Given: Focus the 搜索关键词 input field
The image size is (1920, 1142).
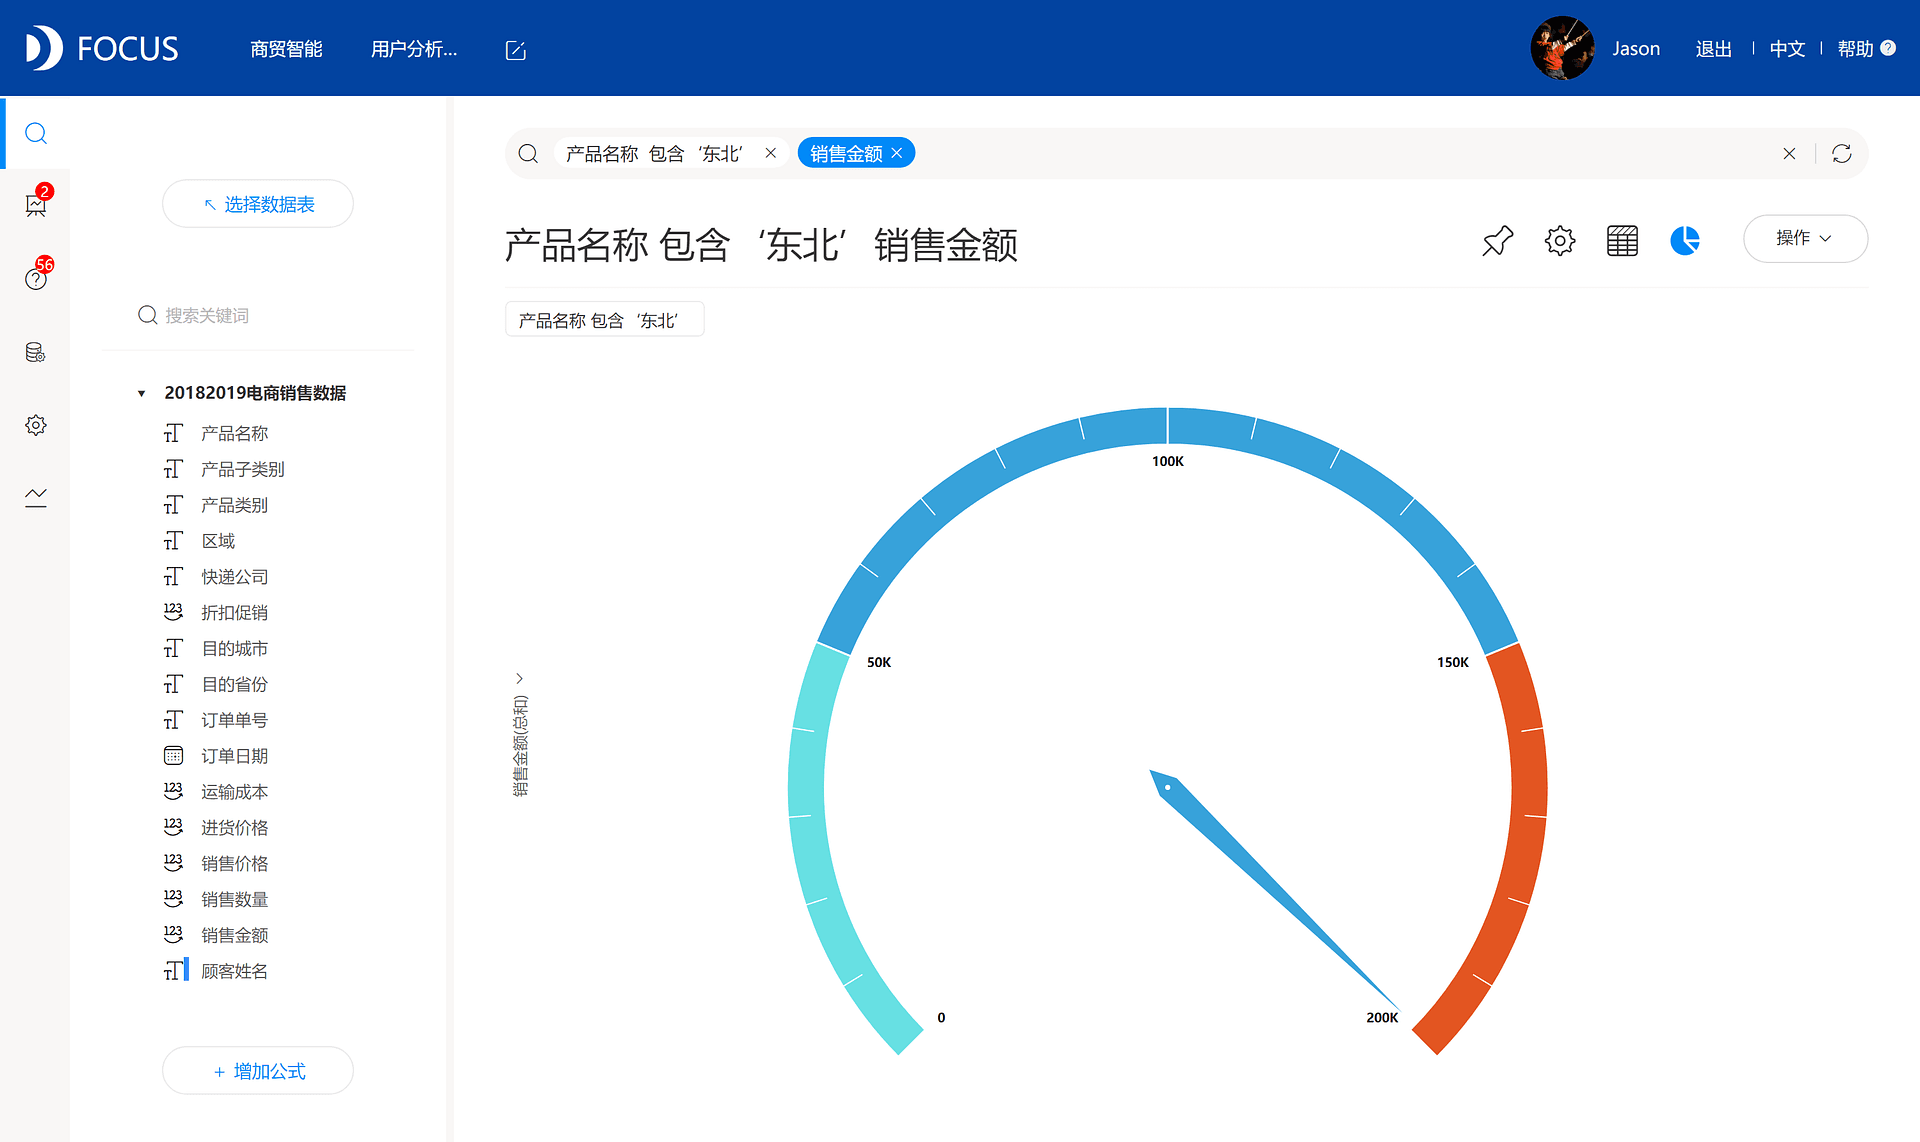Looking at the screenshot, I should [260, 315].
